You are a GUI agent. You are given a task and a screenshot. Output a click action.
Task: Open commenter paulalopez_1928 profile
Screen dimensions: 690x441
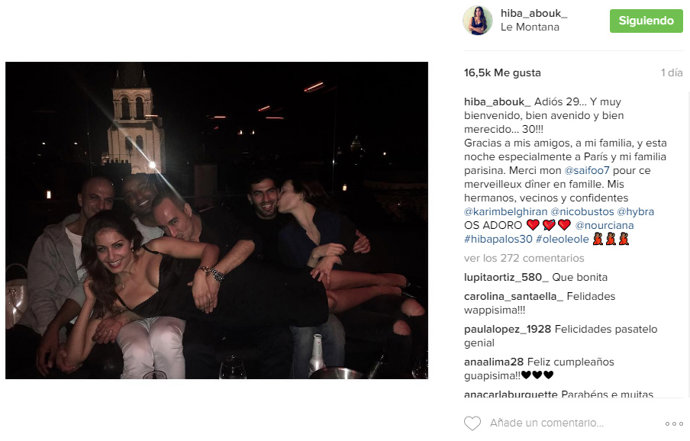[x=507, y=329]
